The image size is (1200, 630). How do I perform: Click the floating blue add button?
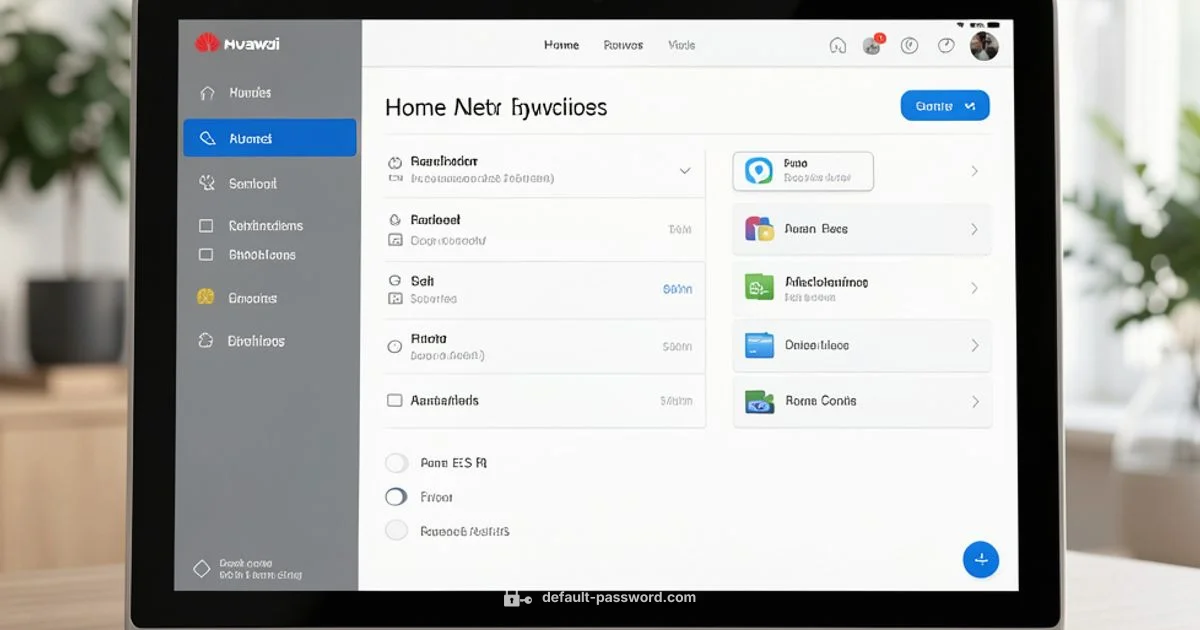point(980,559)
